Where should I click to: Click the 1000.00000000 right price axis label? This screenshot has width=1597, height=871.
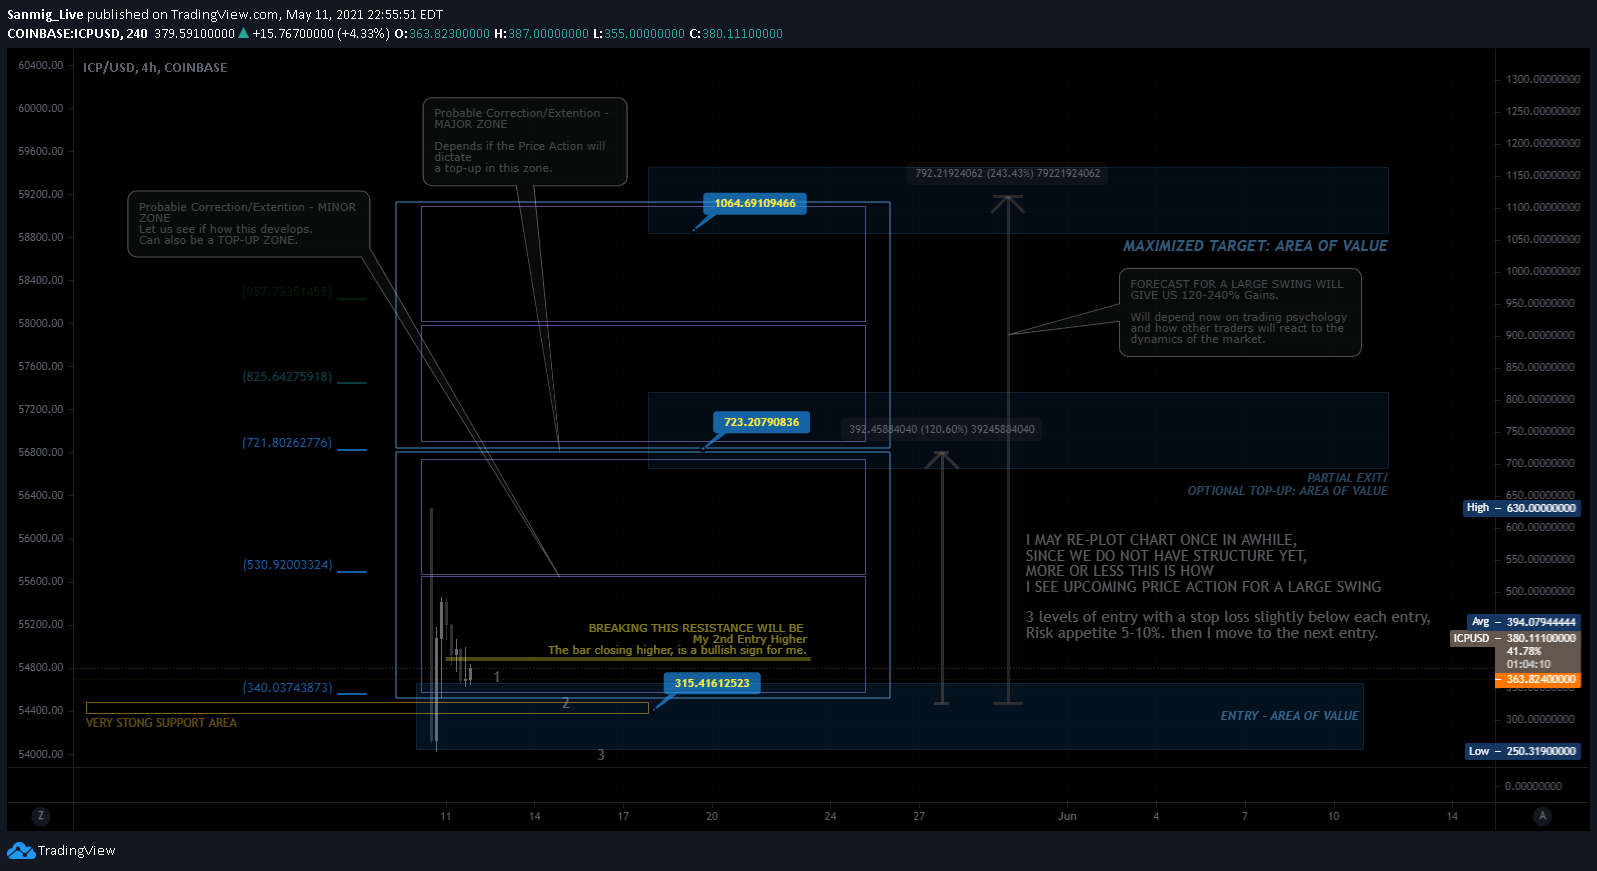click(1543, 271)
